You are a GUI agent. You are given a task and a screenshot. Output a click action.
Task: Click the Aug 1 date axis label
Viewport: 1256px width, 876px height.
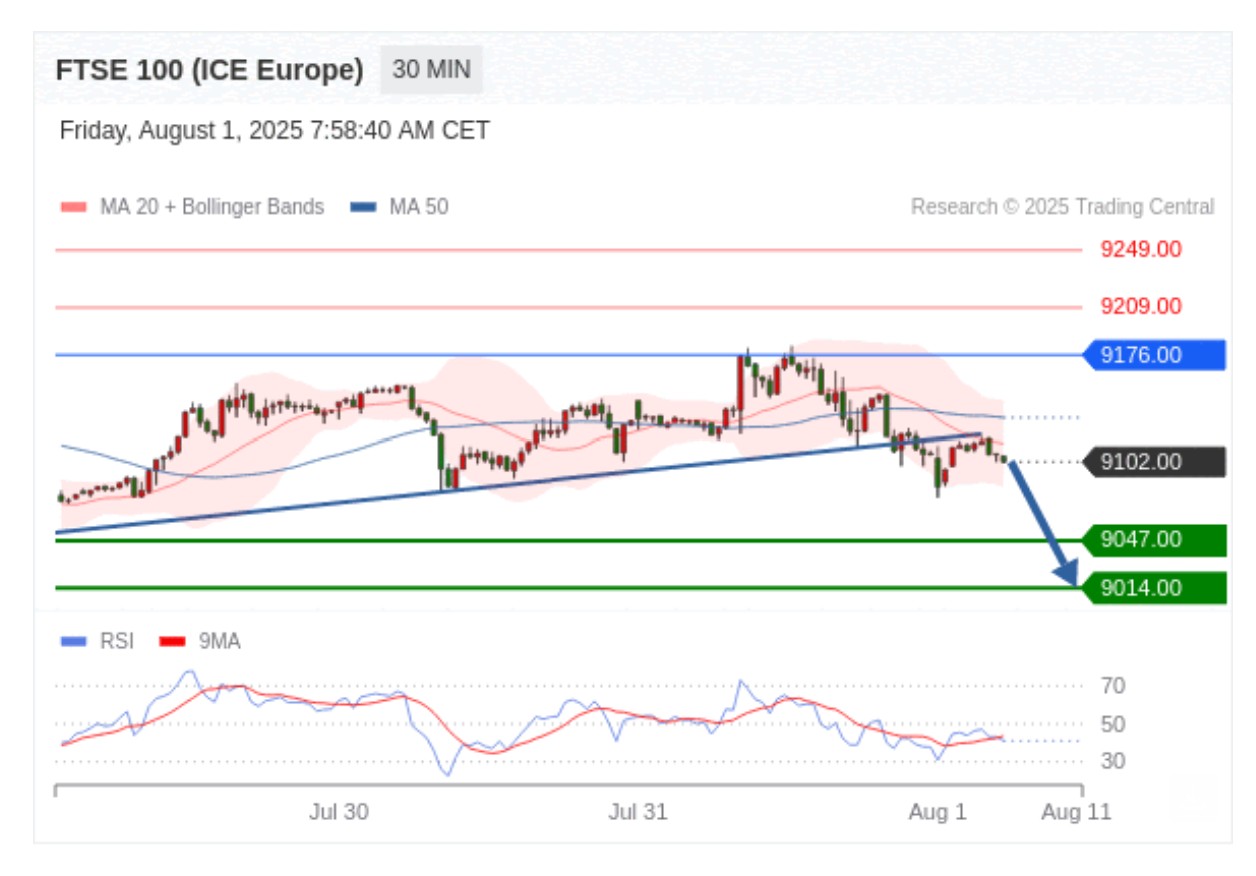937,812
